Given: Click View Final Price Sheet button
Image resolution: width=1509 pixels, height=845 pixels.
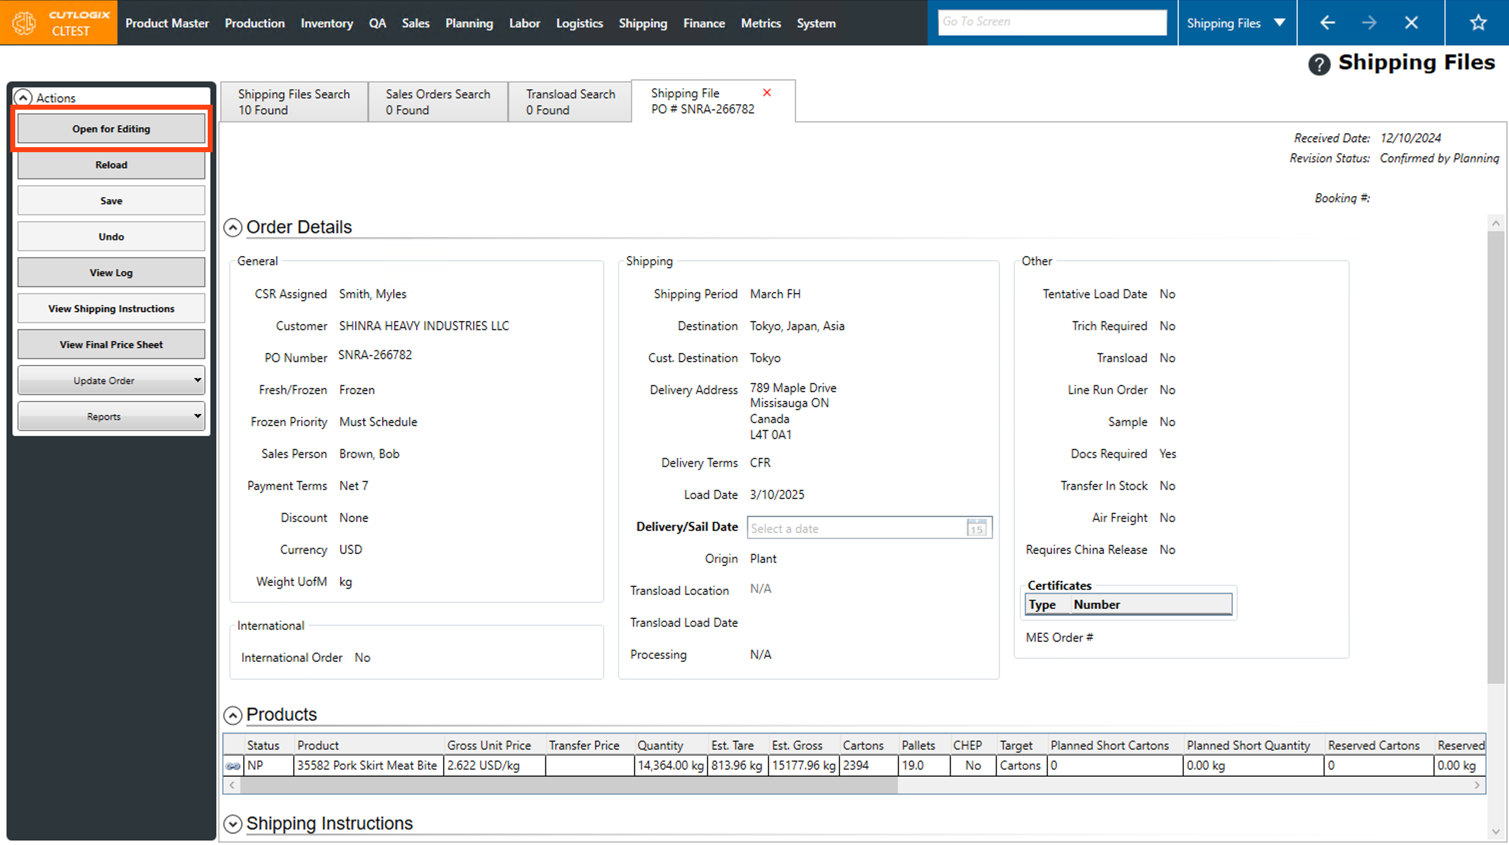Looking at the screenshot, I should [111, 345].
